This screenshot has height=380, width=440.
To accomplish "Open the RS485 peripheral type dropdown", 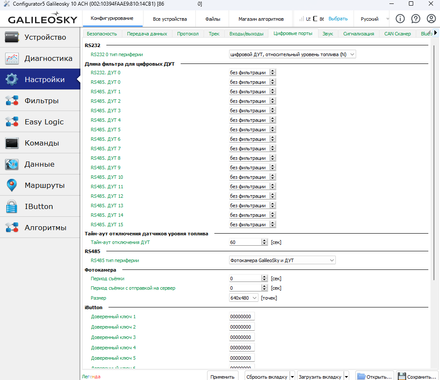I will pos(282,260).
